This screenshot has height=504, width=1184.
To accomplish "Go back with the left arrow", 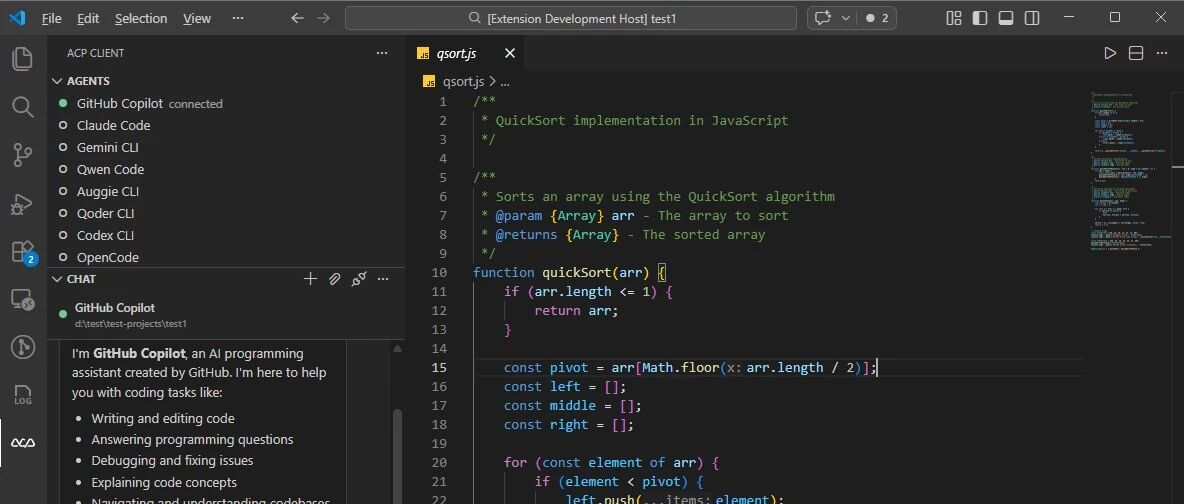I will click(x=298, y=18).
